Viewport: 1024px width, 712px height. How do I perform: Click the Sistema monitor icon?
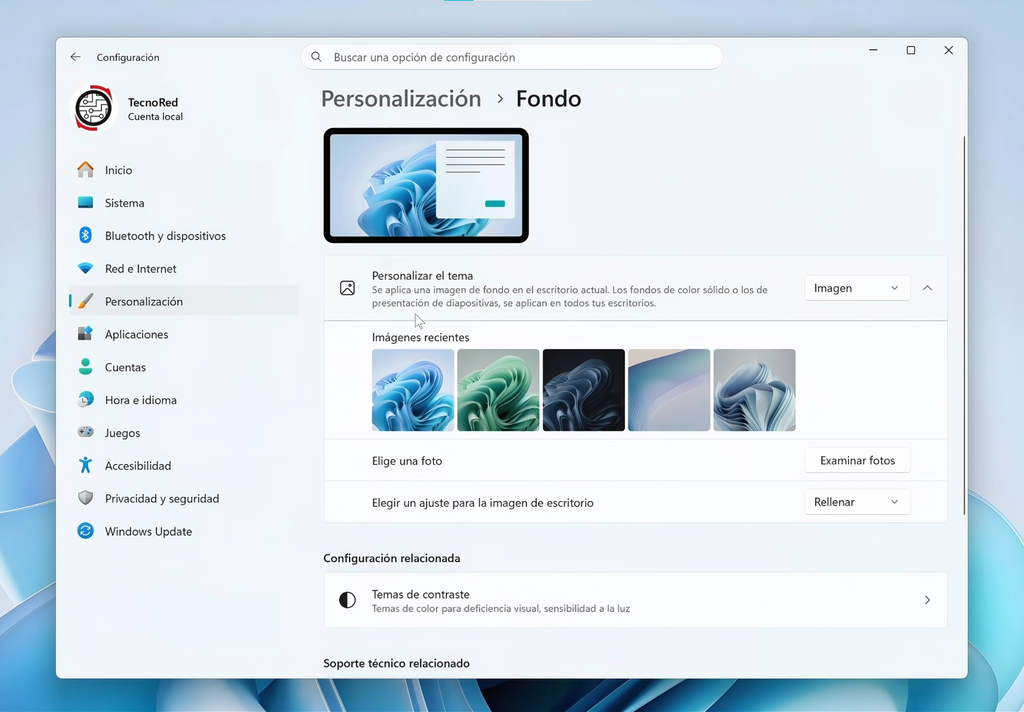coord(86,202)
